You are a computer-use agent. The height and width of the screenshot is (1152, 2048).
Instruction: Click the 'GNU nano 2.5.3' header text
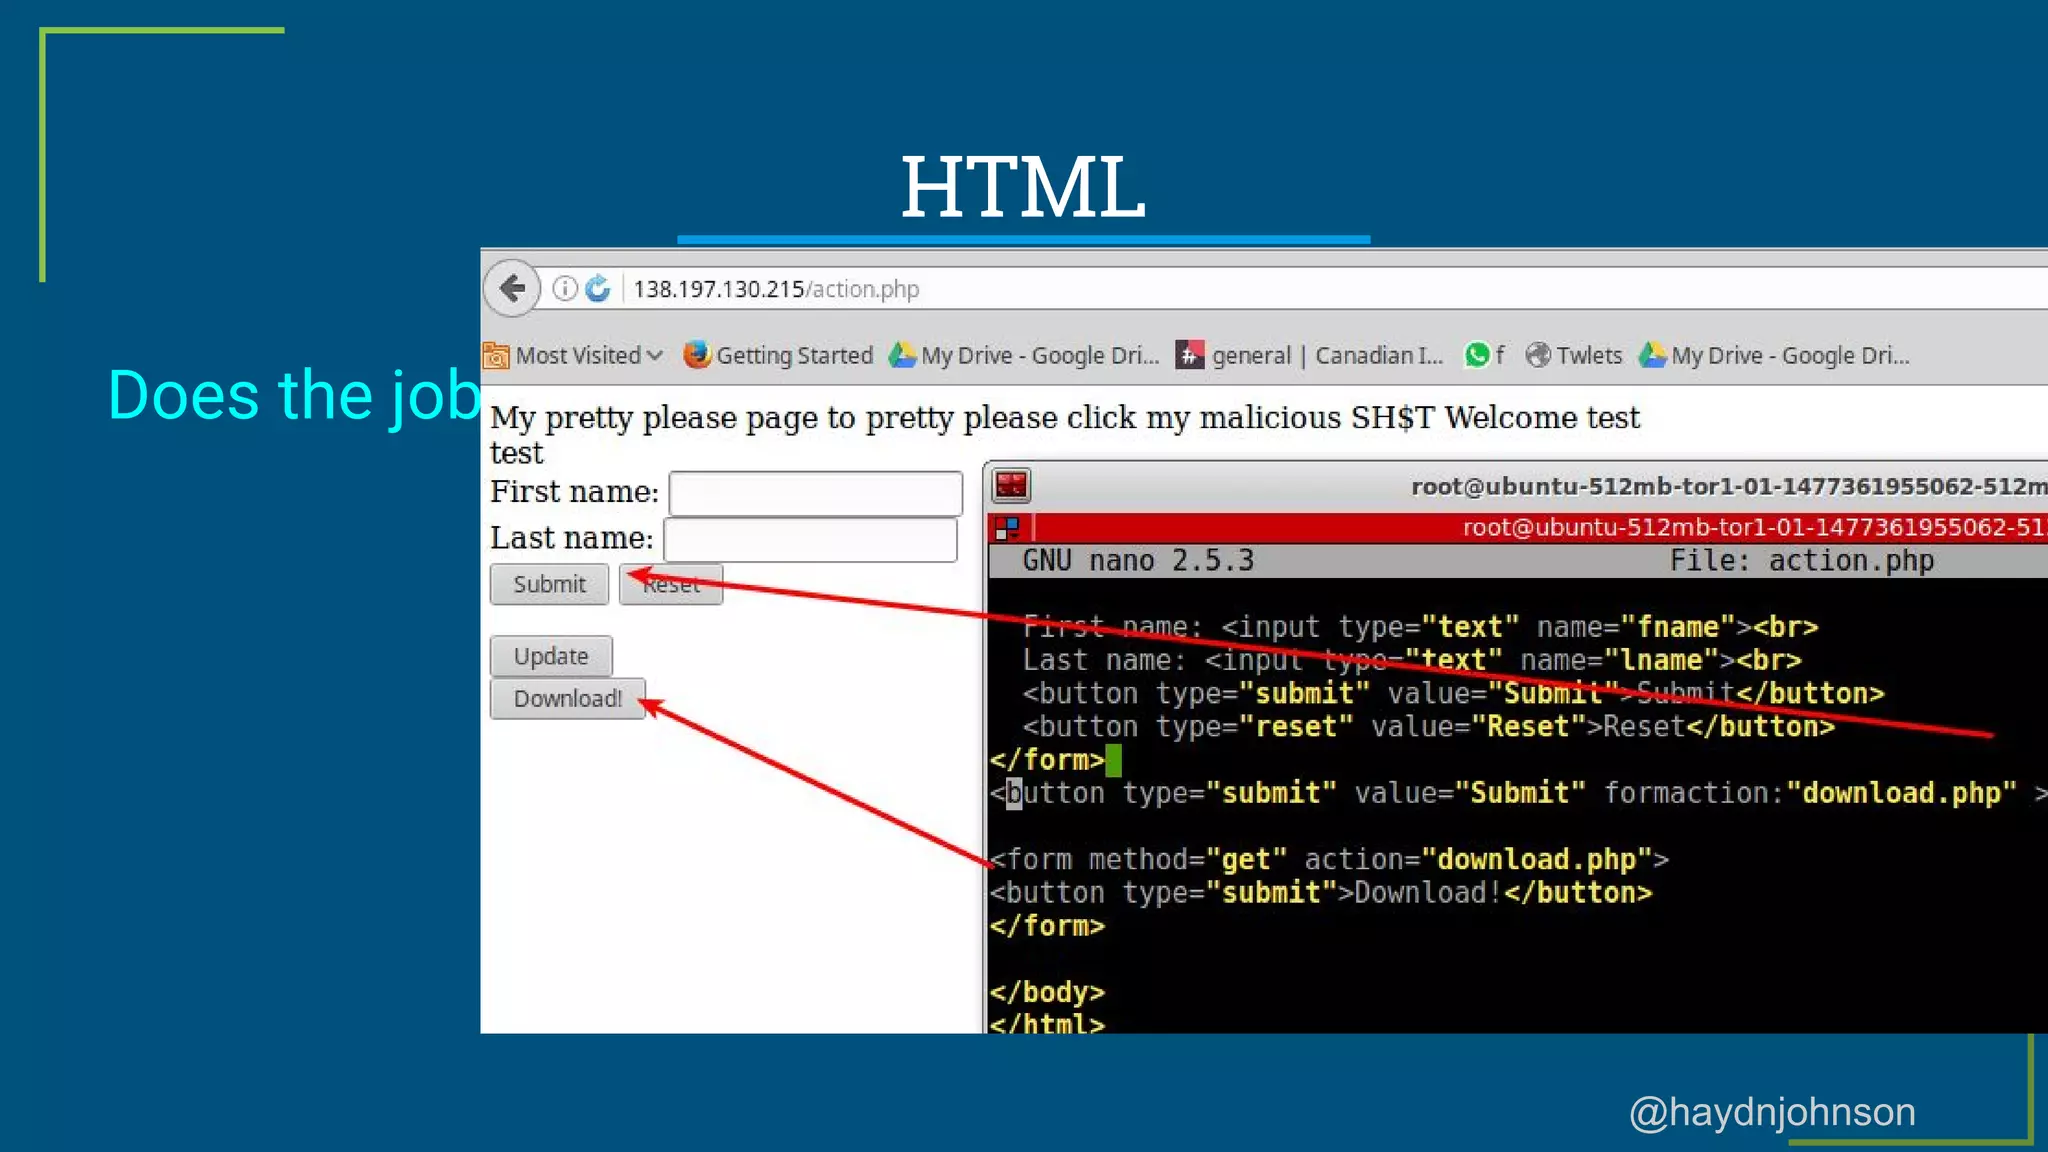[1138, 561]
